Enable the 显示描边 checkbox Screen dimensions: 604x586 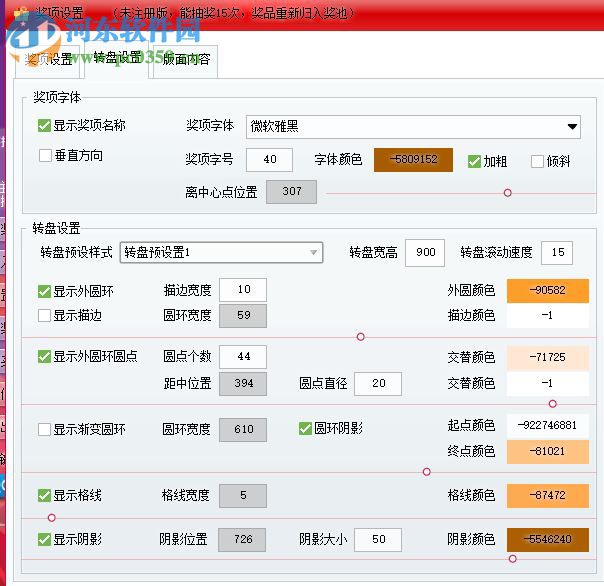point(44,315)
